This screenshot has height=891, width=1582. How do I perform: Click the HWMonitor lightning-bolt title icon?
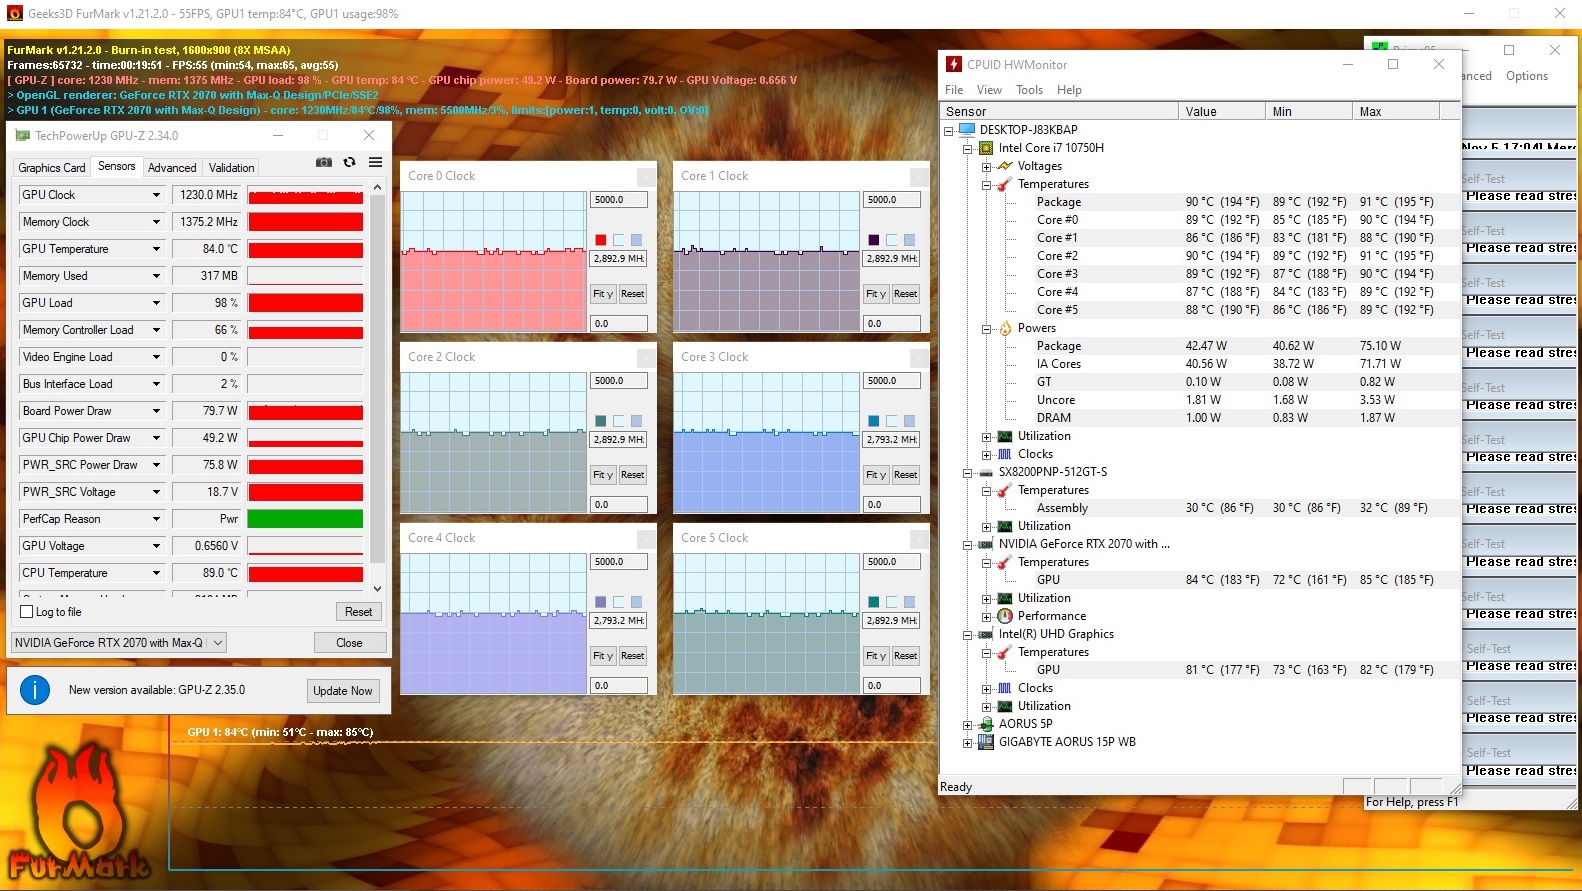coord(954,64)
